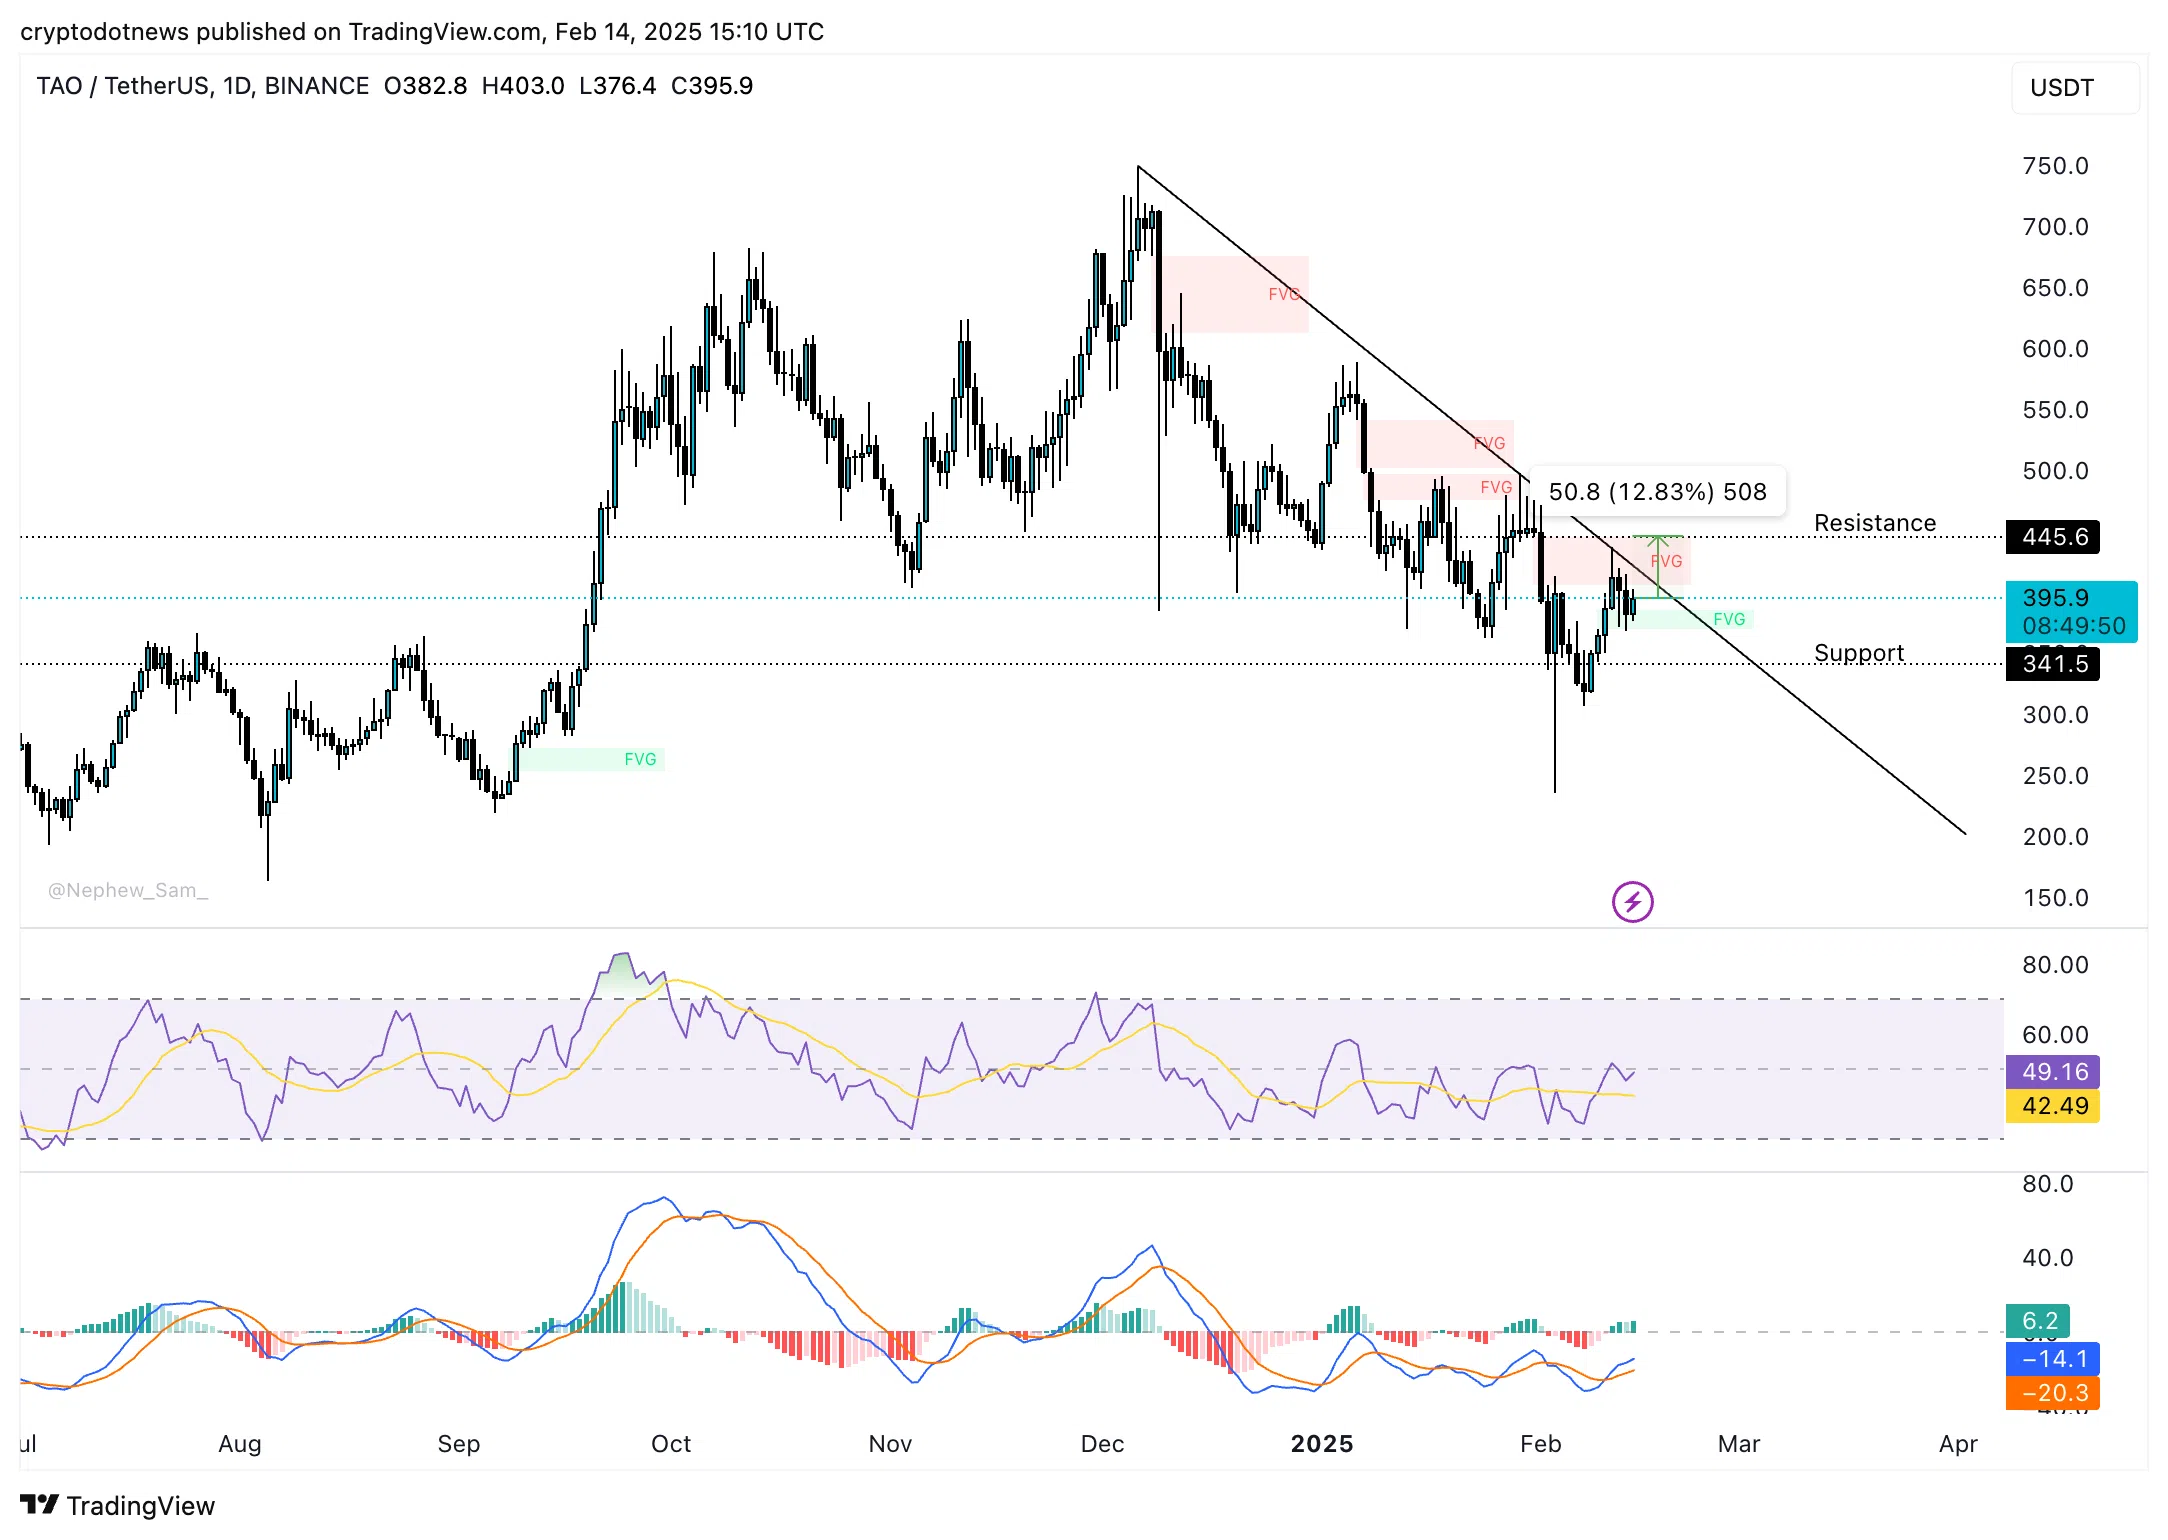Click the blue -14.1 MACD tag
Image resolution: width=2168 pixels, height=1540 pixels.
[2053, 1359]
